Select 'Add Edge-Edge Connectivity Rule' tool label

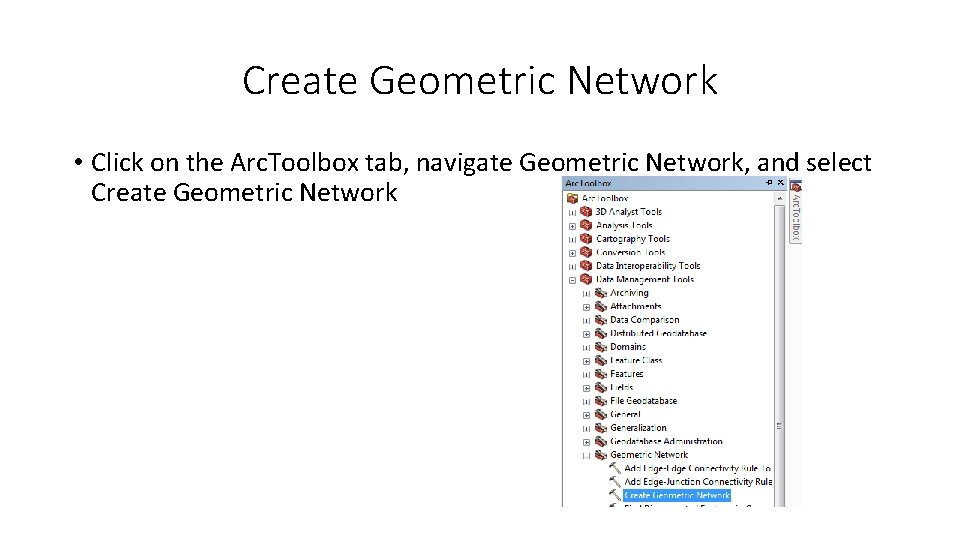[697, 468]
